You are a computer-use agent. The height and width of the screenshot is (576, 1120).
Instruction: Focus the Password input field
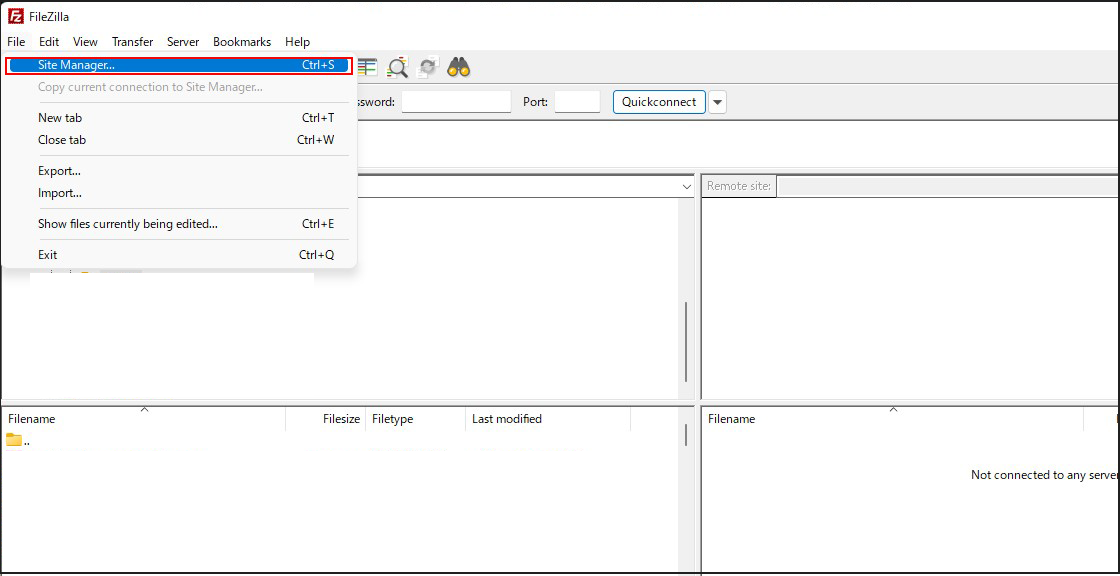pos(456,101)
